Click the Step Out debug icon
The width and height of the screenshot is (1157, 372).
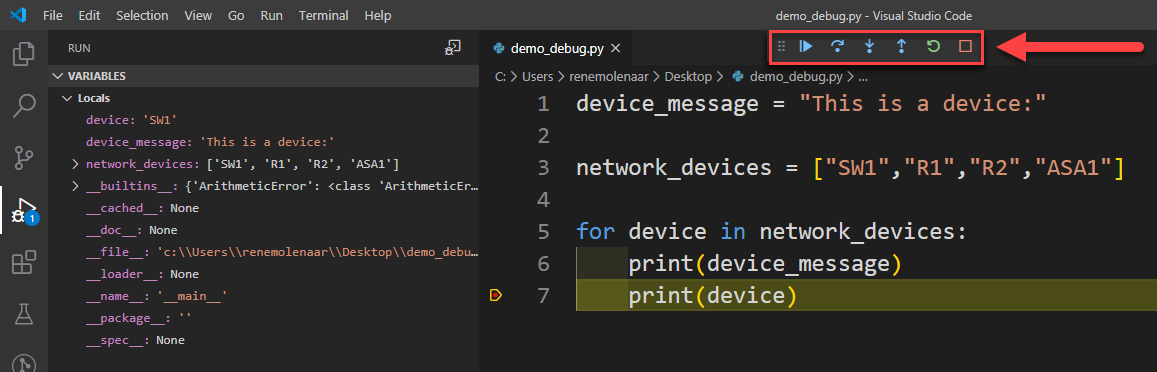click(901, 46)
